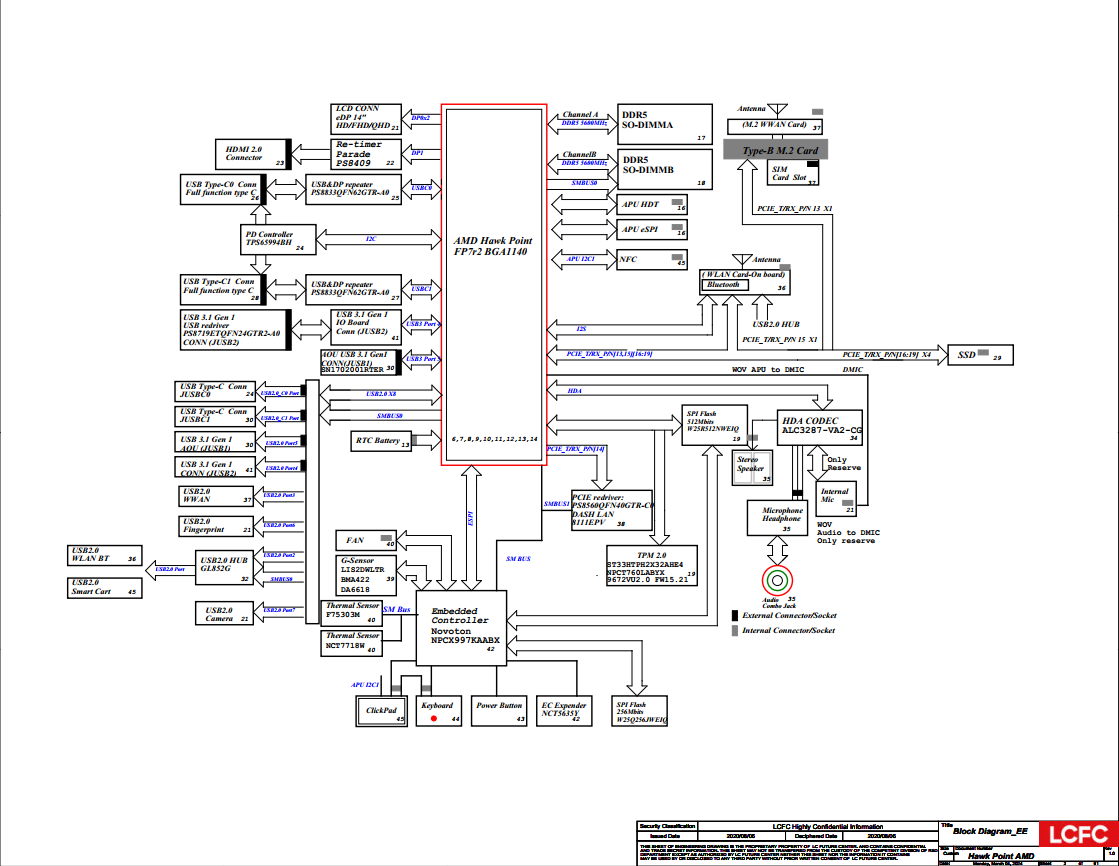Select the Block Diagram_EE title text
This screenshot has width=1119, height=866.
[990, 832]
